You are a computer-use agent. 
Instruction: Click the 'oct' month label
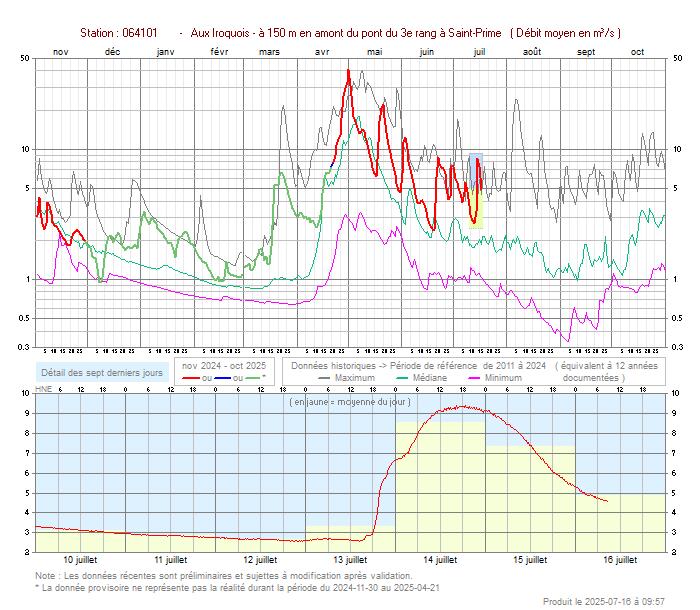coord(638,52)
